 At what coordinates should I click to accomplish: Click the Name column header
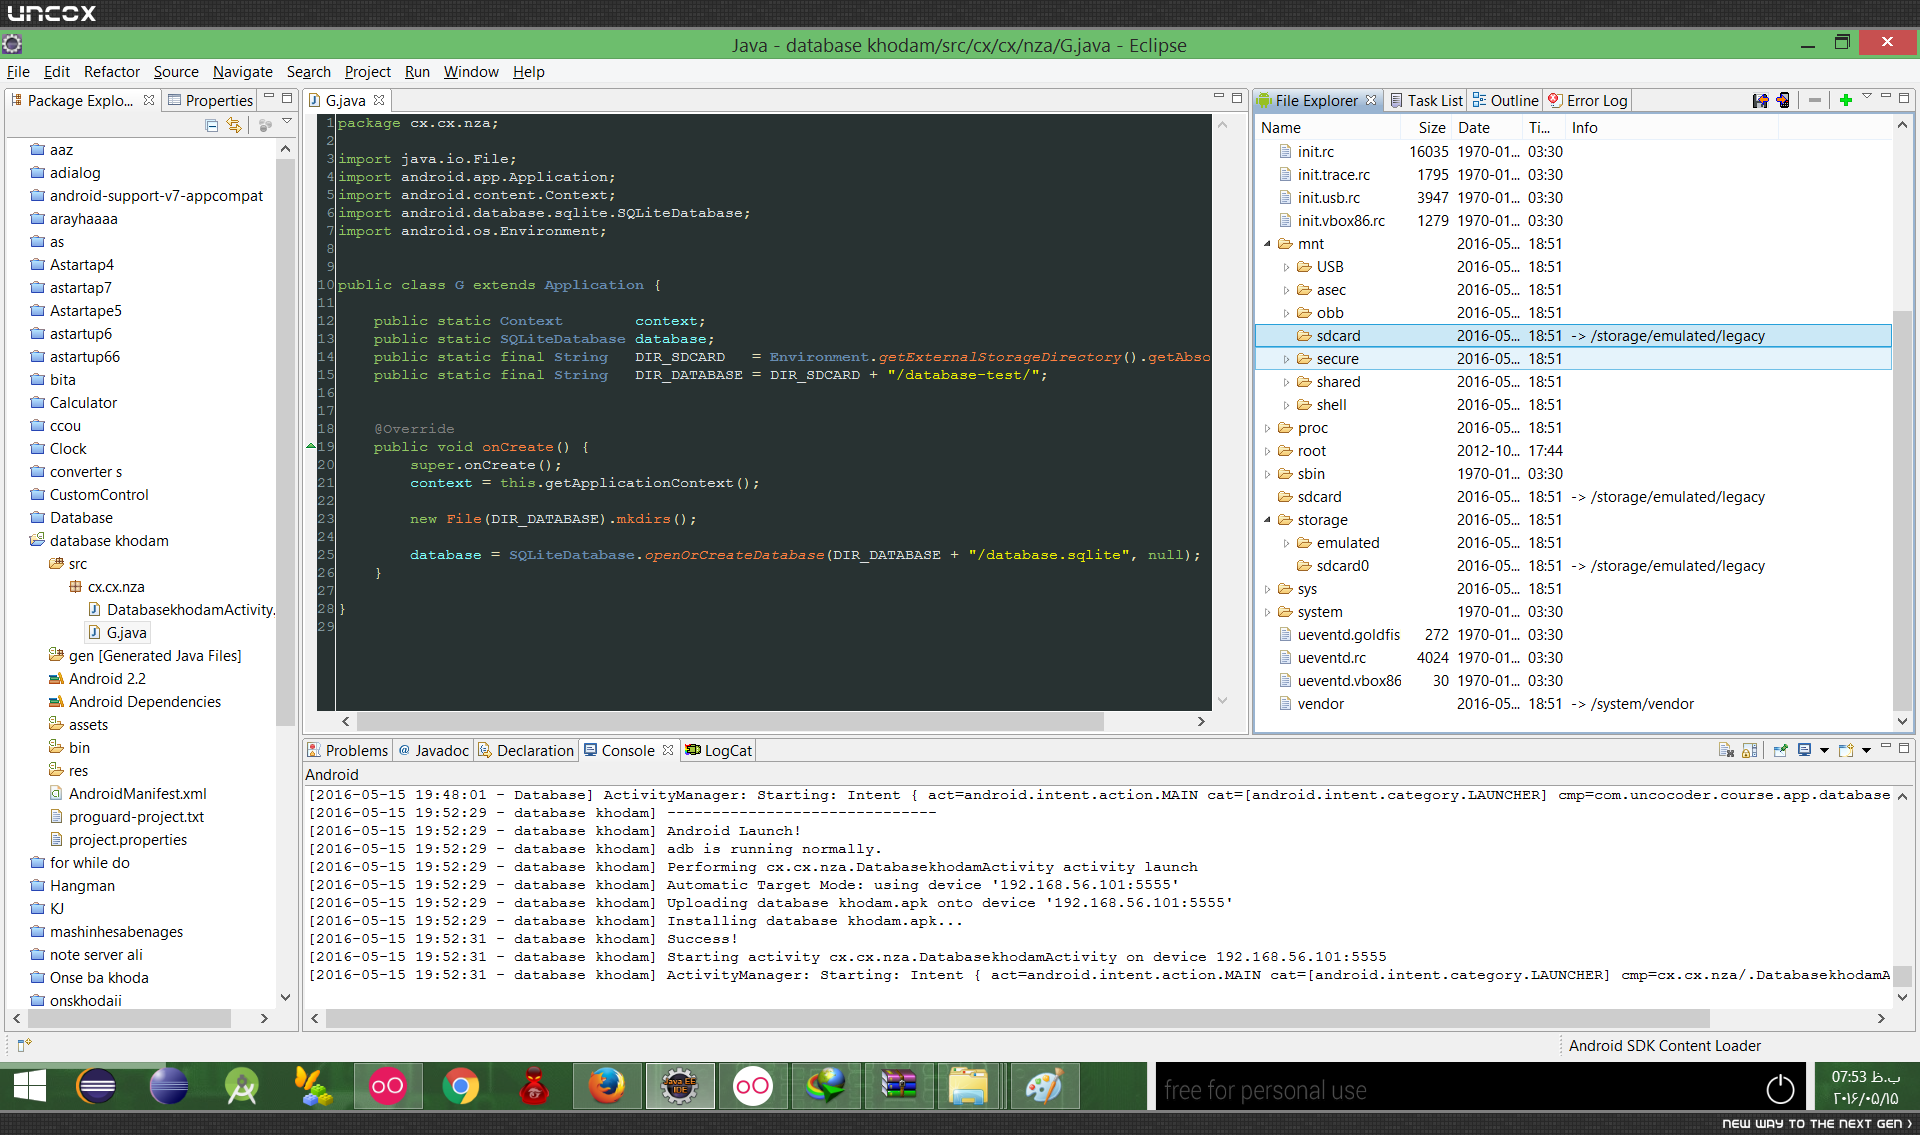1328,128
